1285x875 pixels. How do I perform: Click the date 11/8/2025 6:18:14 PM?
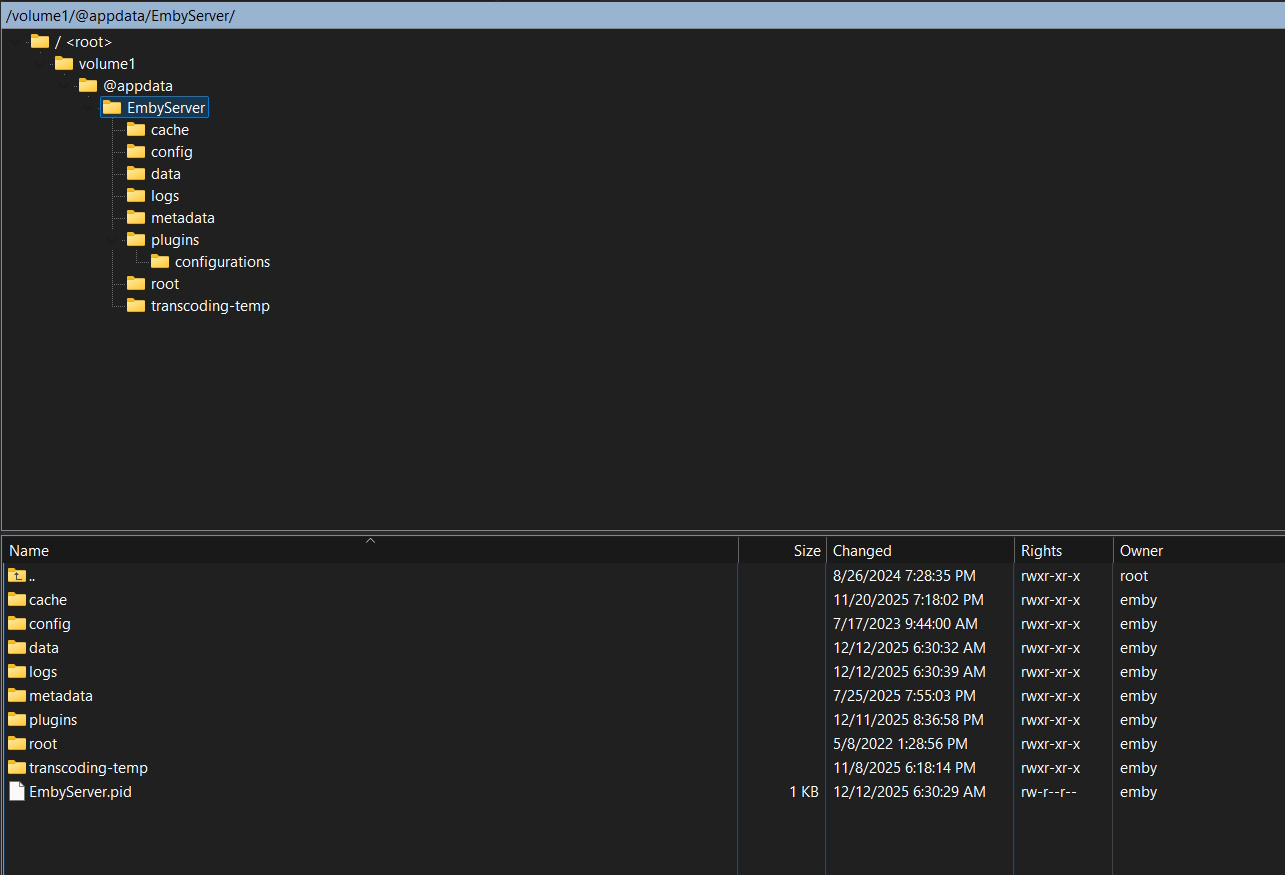point(904,768)
